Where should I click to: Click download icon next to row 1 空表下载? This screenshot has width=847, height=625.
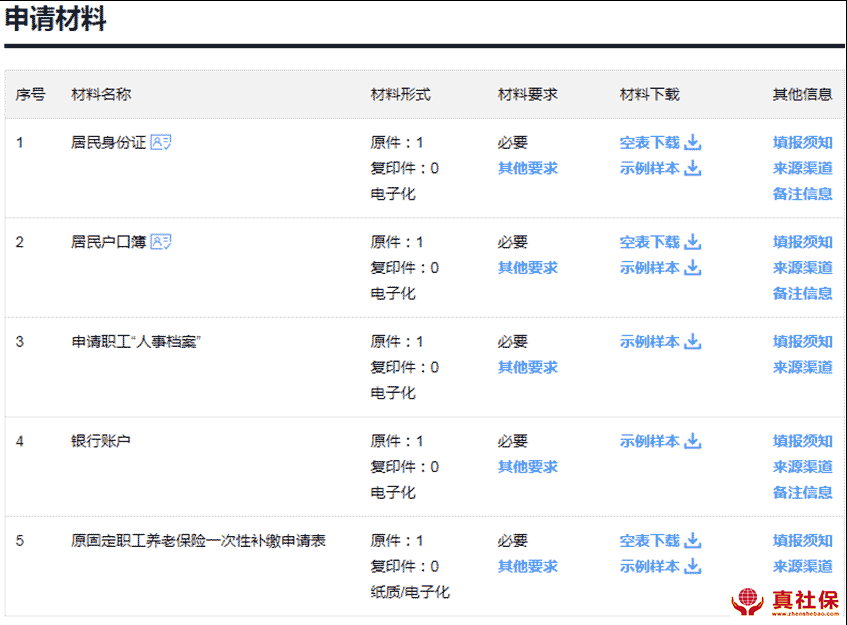pyautogui.click(x=693, y=142)
